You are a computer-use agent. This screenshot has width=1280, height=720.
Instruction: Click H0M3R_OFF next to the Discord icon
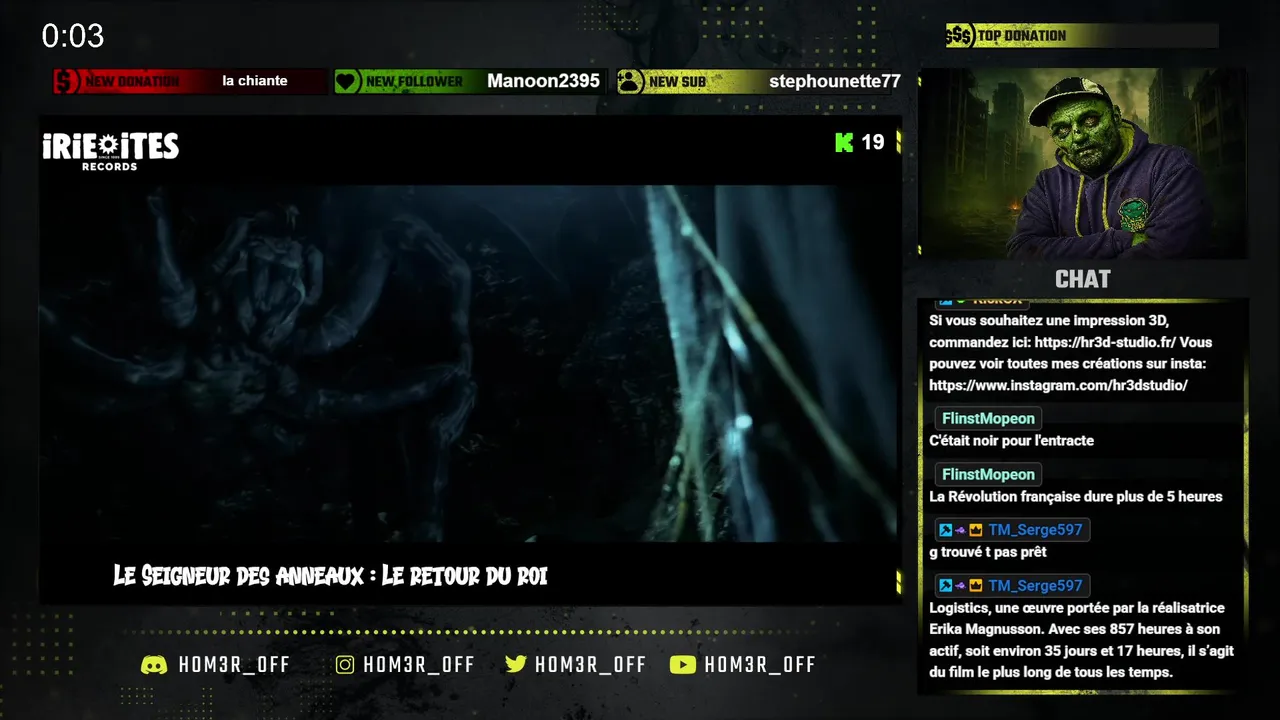pyautogui.click(x=234, y=665)
